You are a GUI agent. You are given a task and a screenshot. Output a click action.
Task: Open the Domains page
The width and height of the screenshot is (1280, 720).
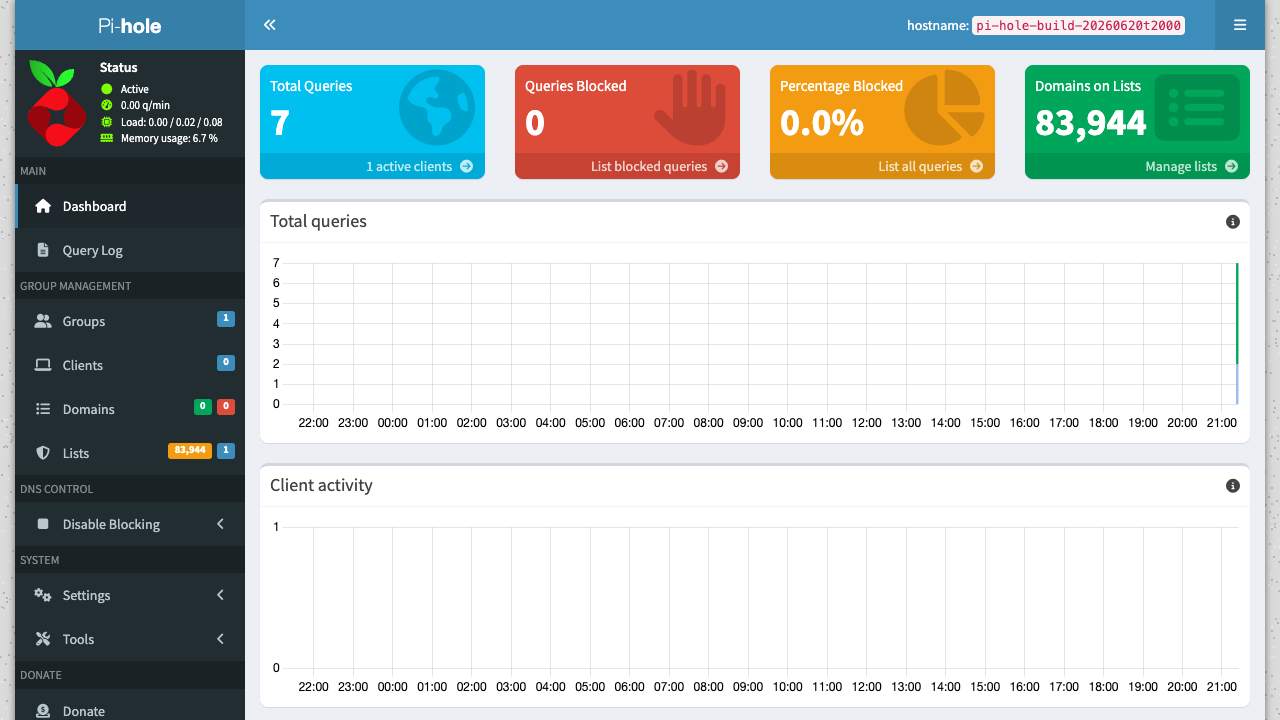pos(130,409)
